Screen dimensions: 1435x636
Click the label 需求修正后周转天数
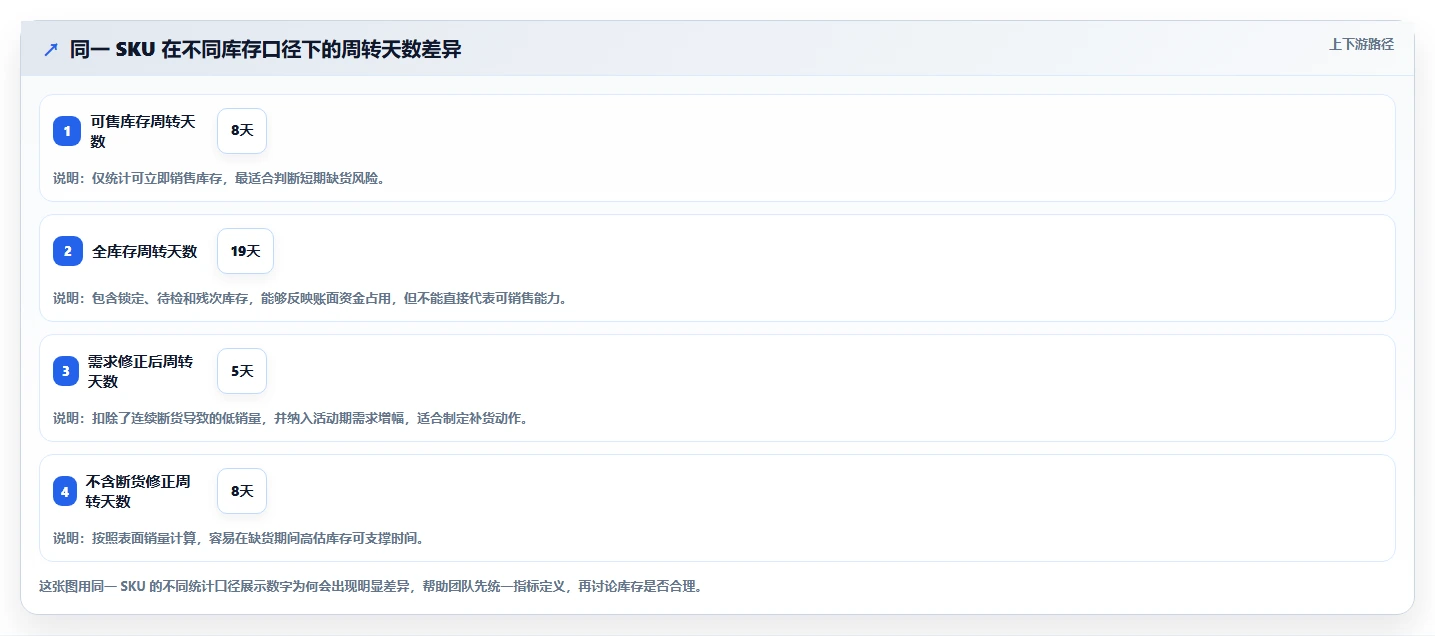tap(140, 371)
